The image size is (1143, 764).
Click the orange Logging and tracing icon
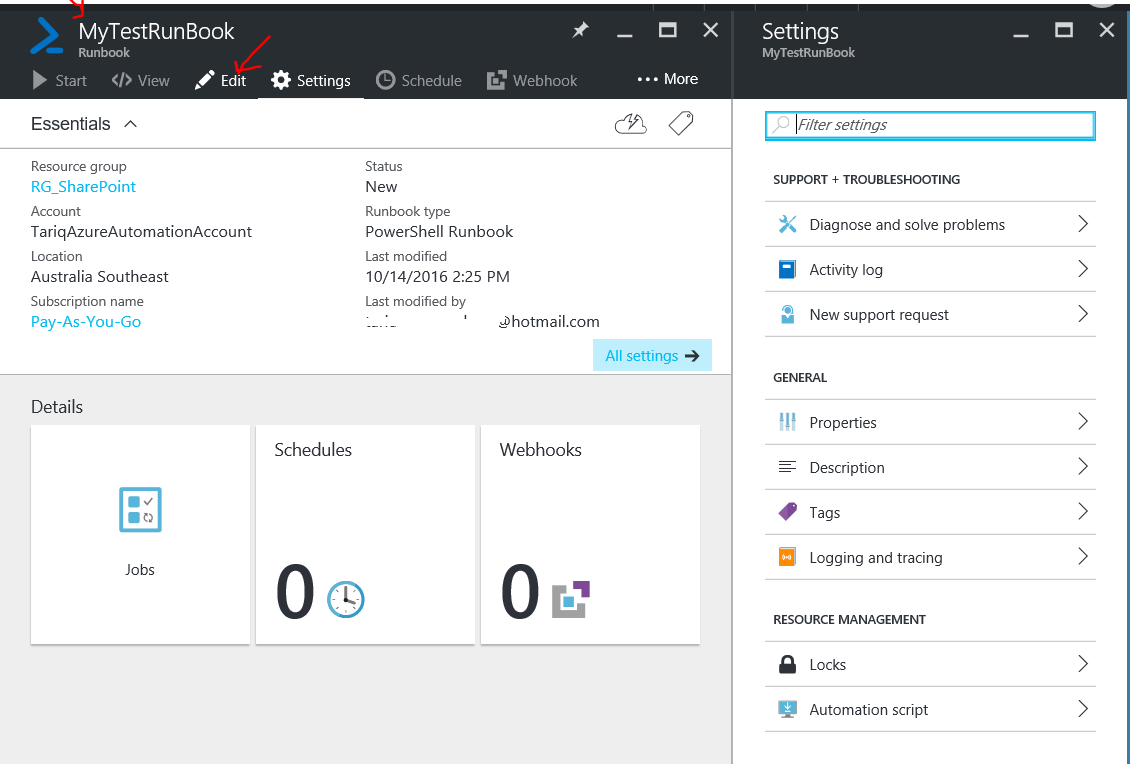(x=787, y=557)
